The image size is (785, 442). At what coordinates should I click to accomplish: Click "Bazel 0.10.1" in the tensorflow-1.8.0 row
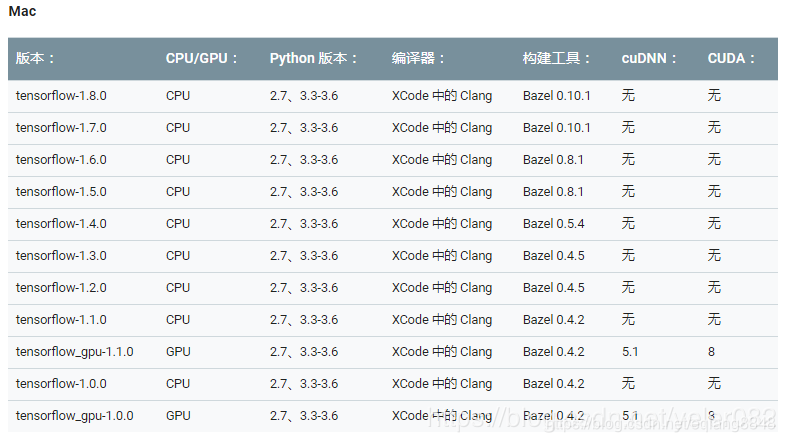(557, 96)
